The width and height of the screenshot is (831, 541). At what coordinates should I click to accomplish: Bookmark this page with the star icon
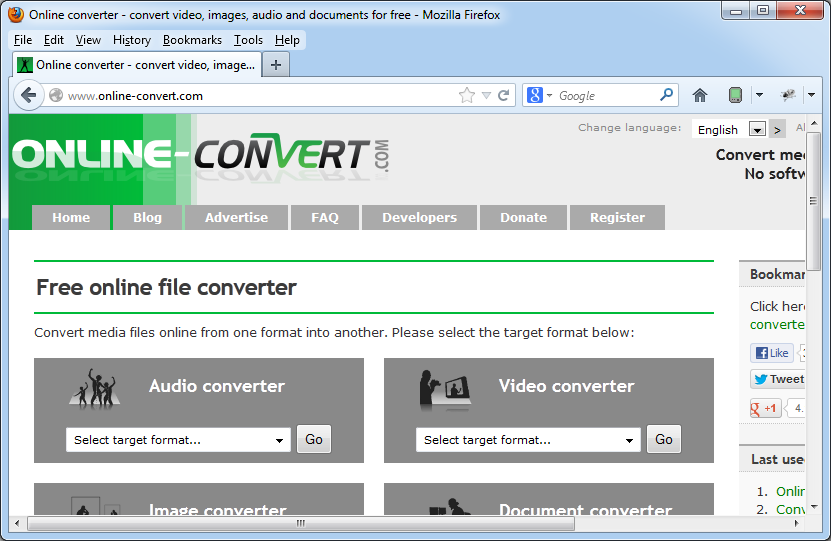[466, 95]
